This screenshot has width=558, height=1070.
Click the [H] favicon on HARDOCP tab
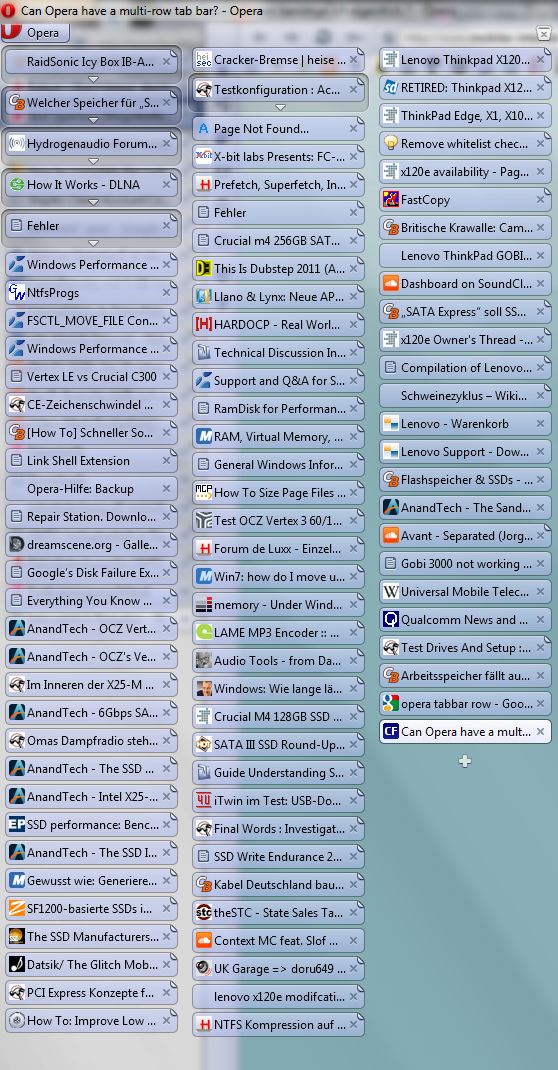click(x=203, y=324)
